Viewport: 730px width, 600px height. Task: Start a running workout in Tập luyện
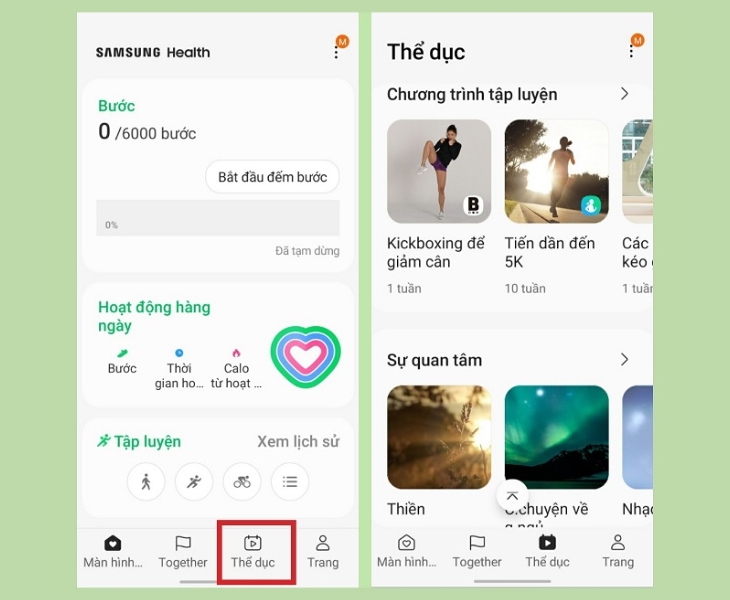pyautogui.click(x=194, y=482)
